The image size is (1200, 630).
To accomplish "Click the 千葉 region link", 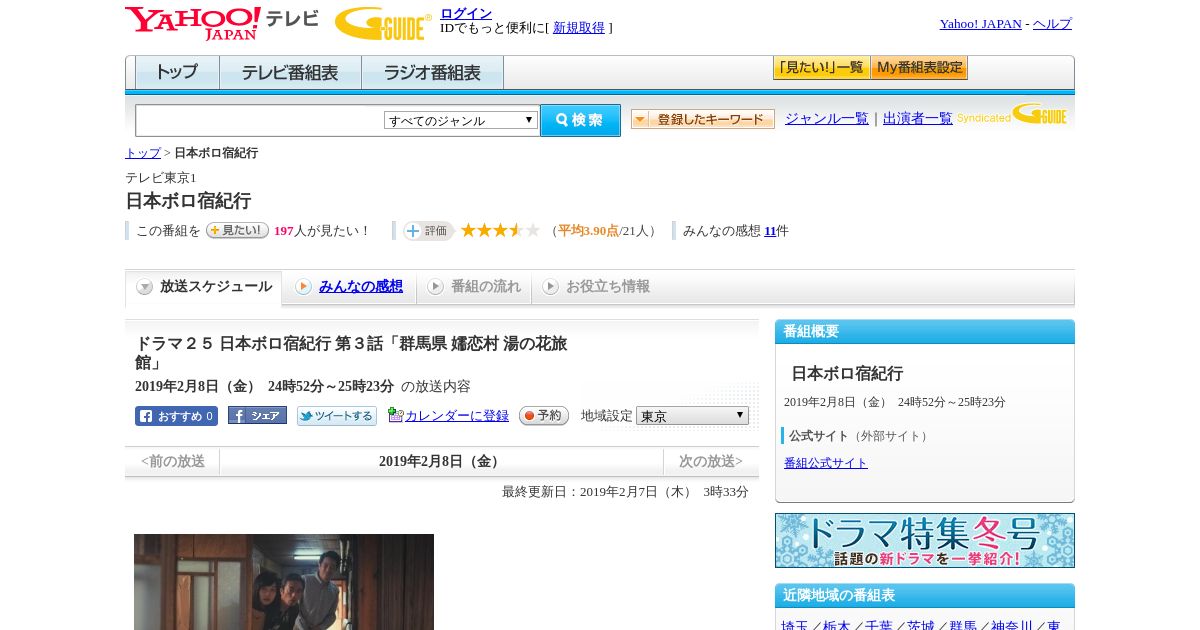I will [x=879, y=626].
